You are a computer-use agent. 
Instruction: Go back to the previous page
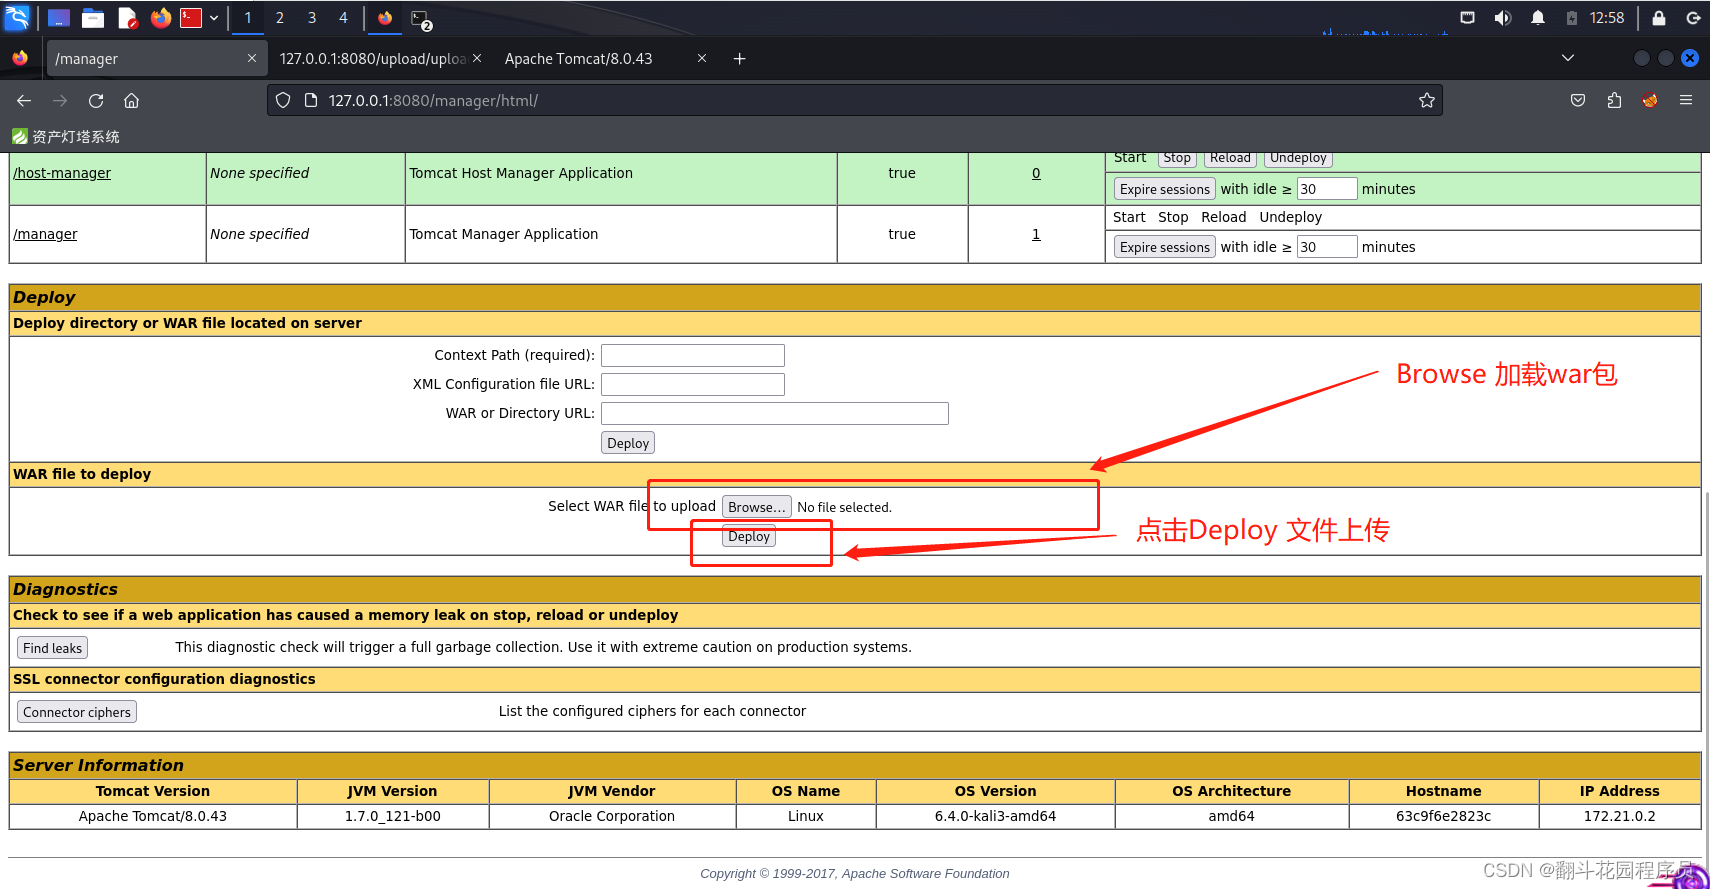coord(24,101)
